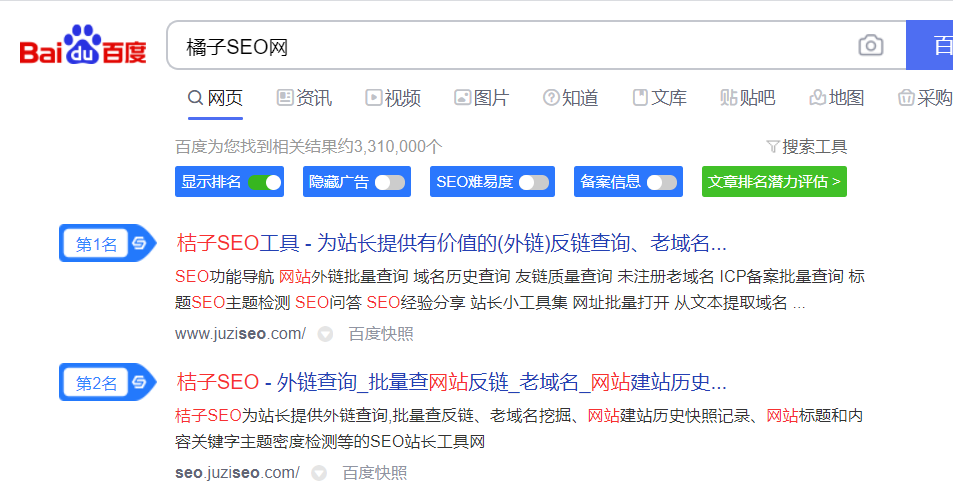The height and width of the screenshot is (485, 953).
Task: Expand dropdown arrow beside seo.juziseo.com
Action: point(319,473)
